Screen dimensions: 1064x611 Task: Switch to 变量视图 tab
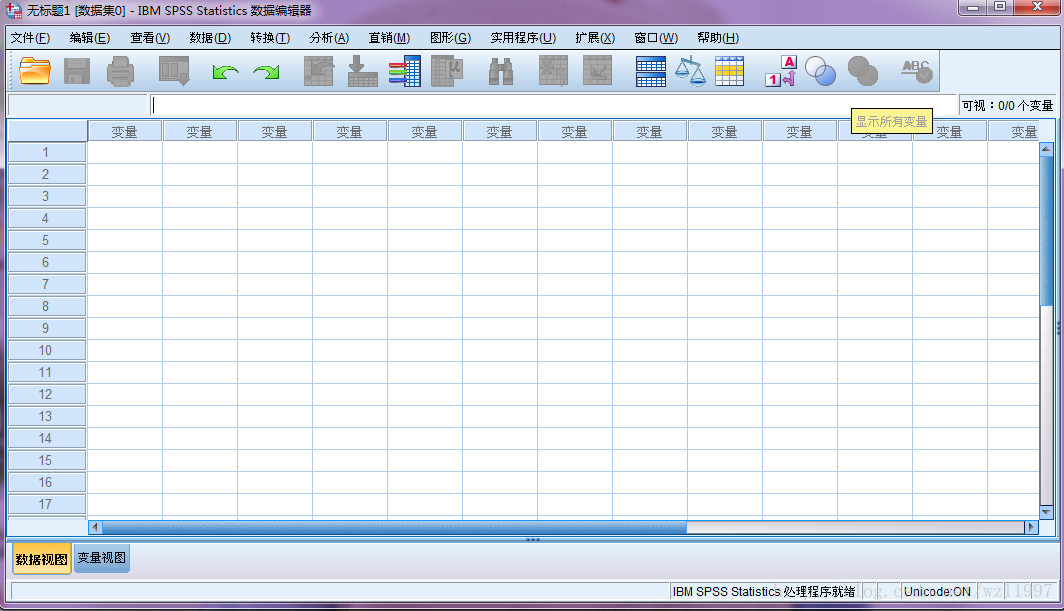point(102,559)
